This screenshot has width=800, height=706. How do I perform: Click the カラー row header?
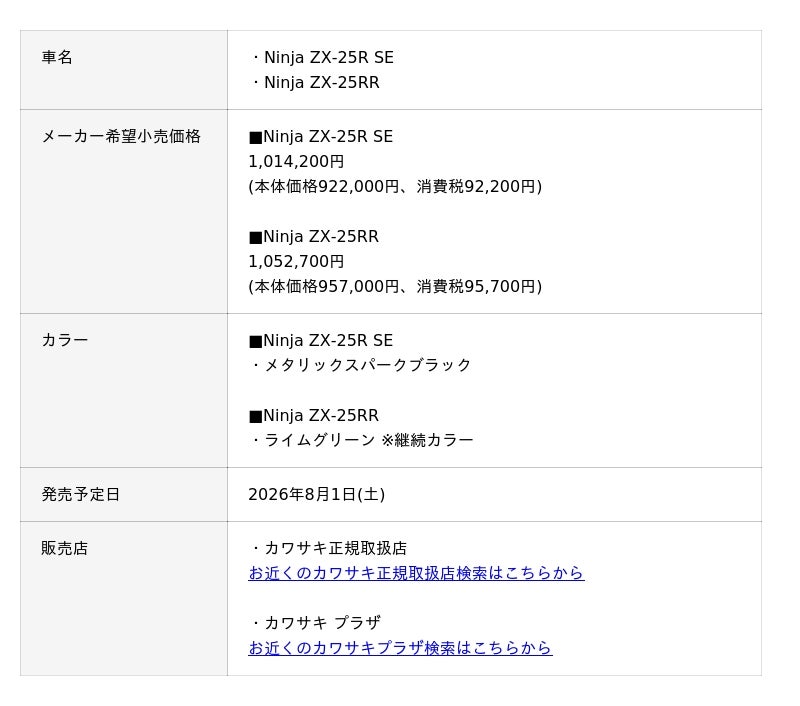click(x=123, y=390)
